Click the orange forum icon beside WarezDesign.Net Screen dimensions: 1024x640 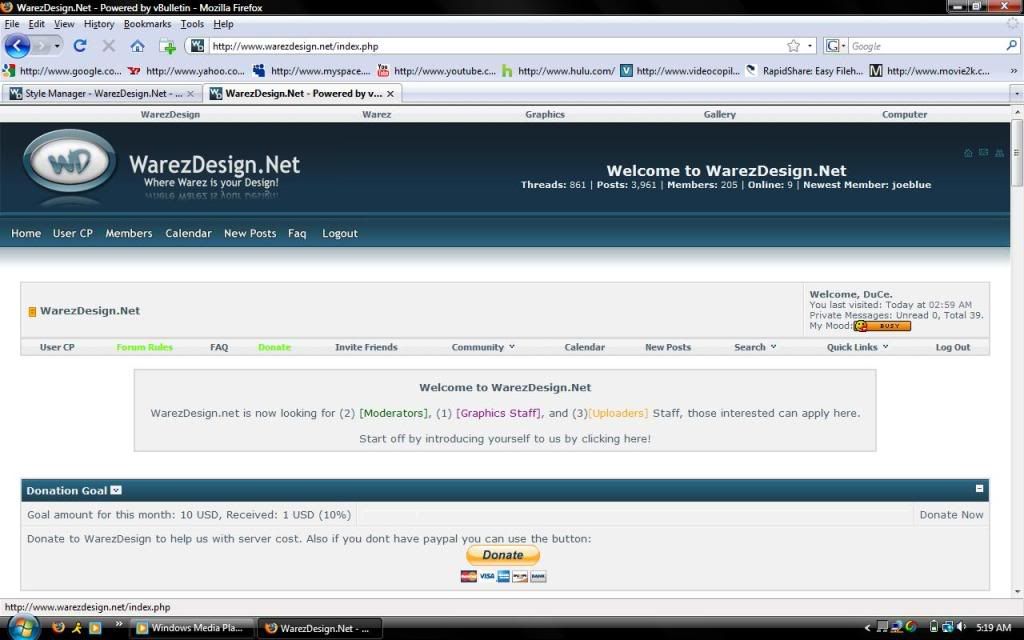[32, 312]
